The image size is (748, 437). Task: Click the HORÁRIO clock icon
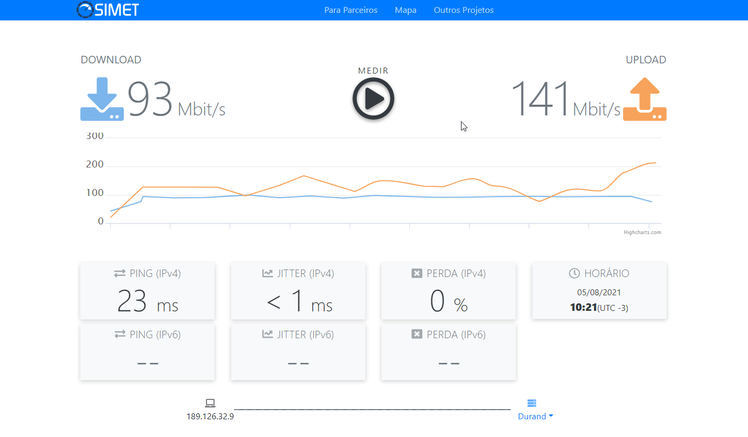(x=574, y=273)
